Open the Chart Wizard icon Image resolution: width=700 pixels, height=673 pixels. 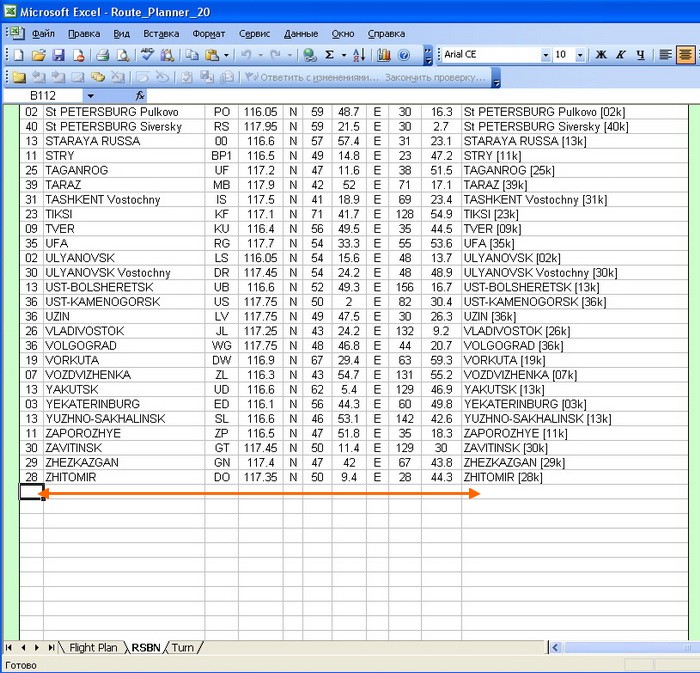[x=384, y=55]
